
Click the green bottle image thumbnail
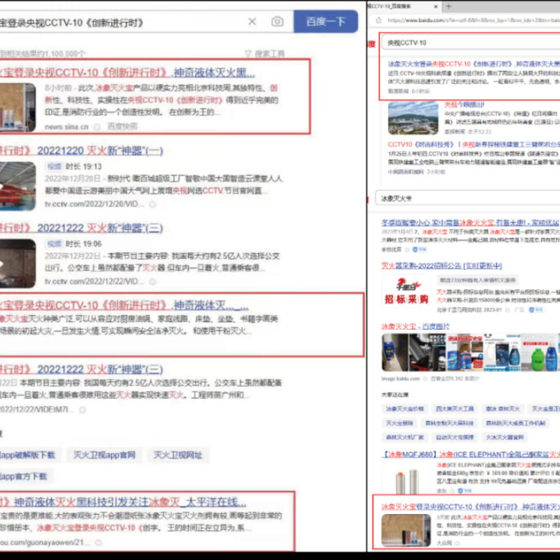click(539, 352)
